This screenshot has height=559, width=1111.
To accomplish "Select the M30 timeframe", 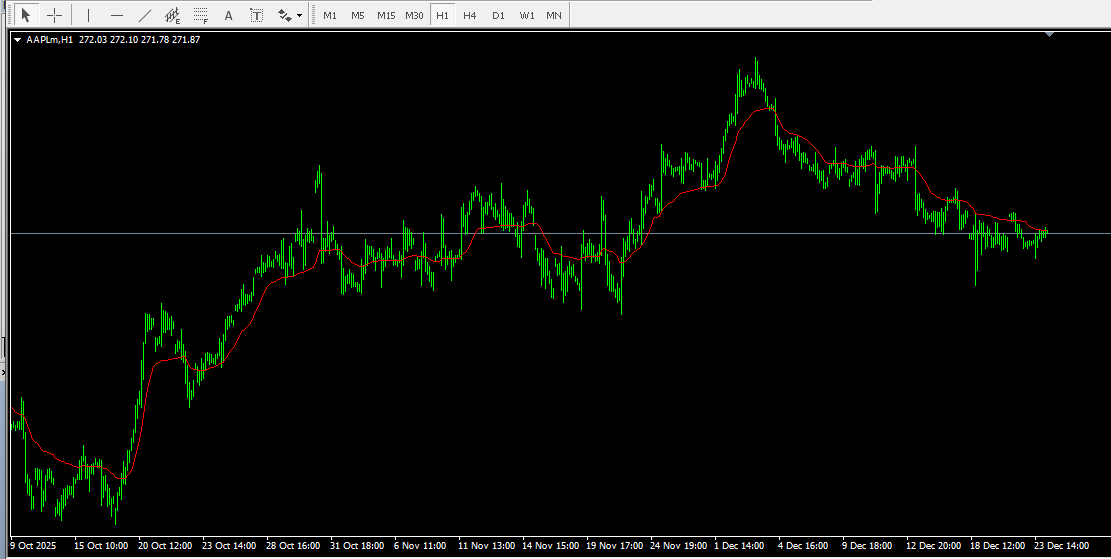I will click(414, 15).
